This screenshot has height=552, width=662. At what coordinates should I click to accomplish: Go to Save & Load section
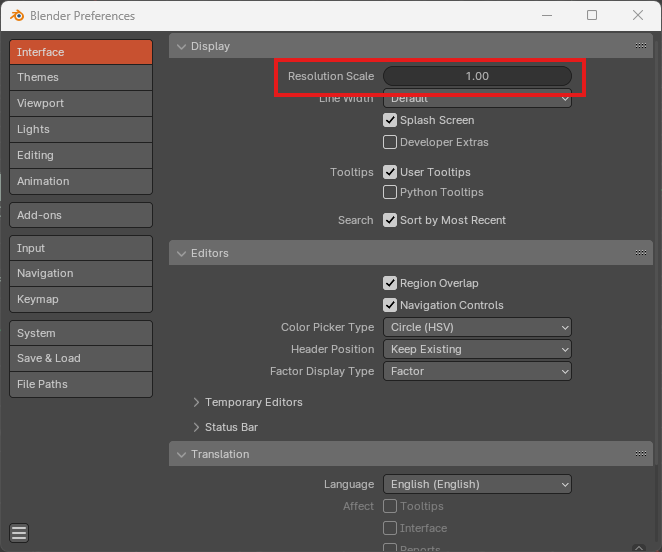pos(81,358)
